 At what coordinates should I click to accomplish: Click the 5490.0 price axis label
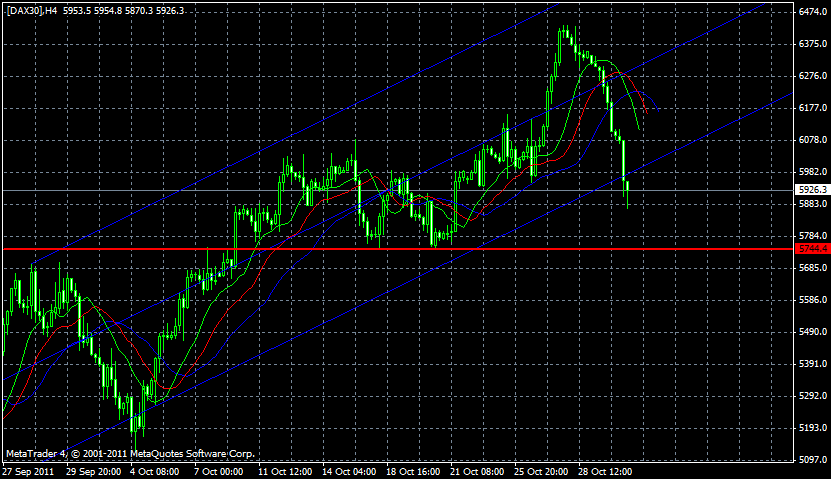coord(813,331)
